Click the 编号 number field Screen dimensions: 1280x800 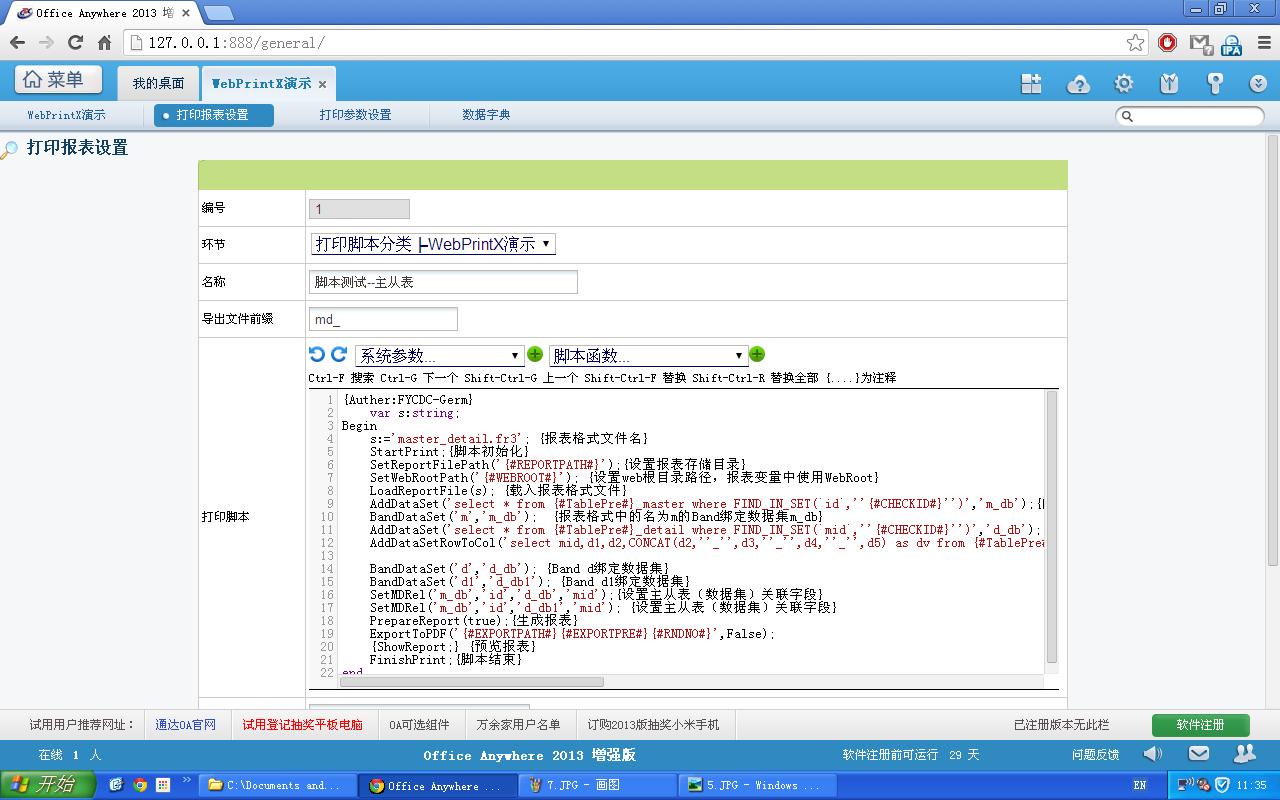pyautogui.click(x=360, y=209)
